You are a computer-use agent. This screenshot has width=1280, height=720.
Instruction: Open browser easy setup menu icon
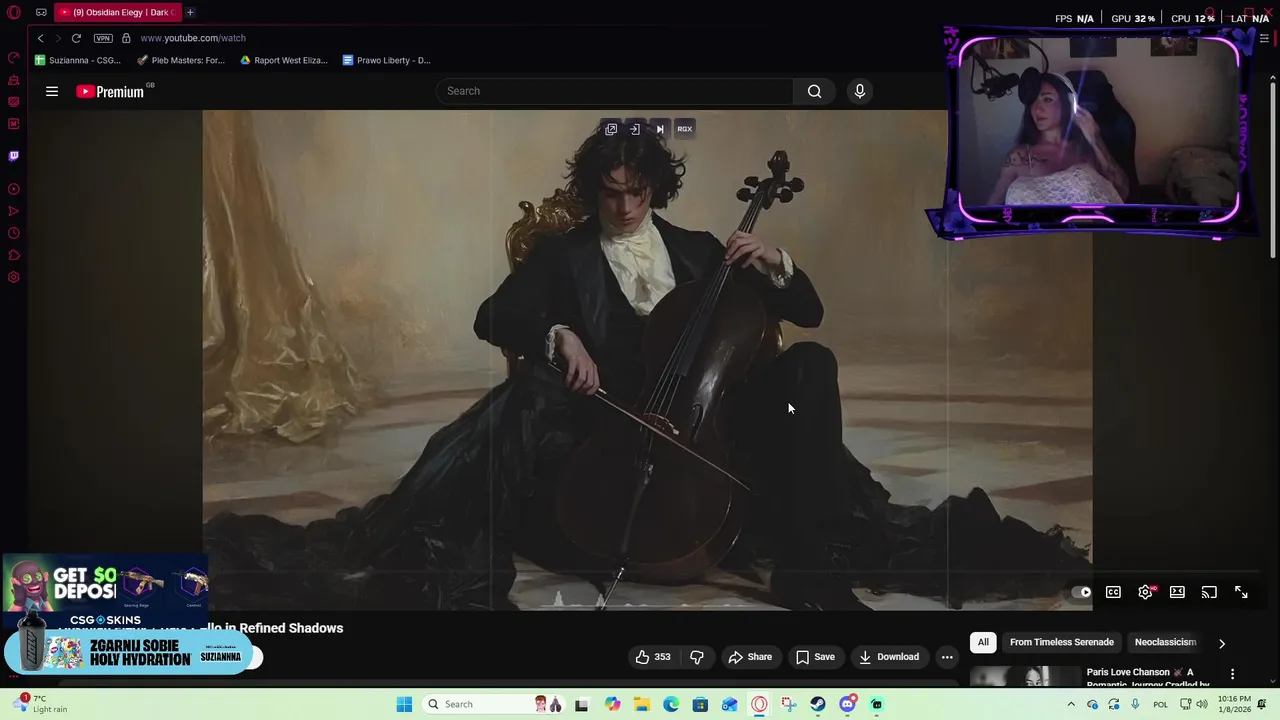(x=1264, y=38)
